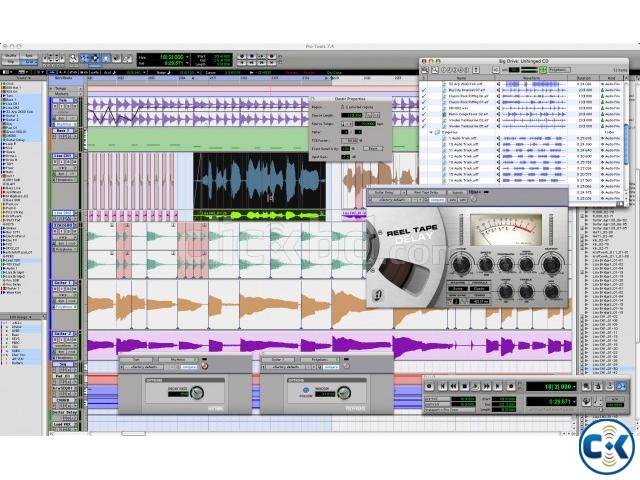Click Play in the floating Transport window
The width and height of the screenshot is (640, 480).
tap(476, 386)
